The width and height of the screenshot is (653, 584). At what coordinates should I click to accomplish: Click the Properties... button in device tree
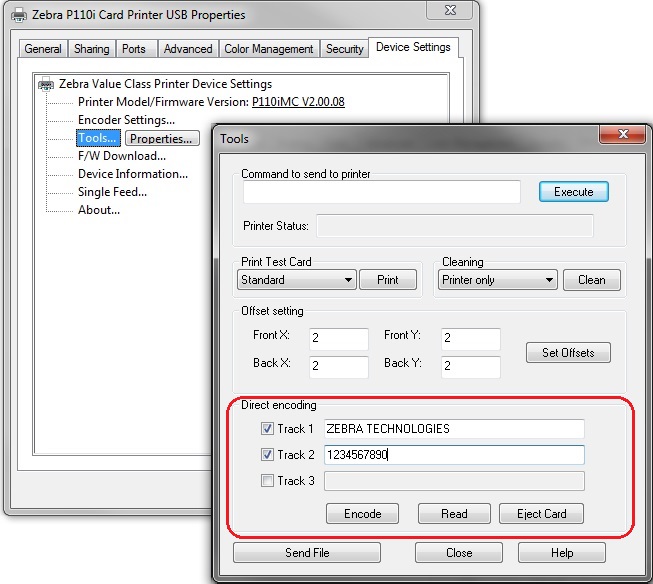coord(162,138)
